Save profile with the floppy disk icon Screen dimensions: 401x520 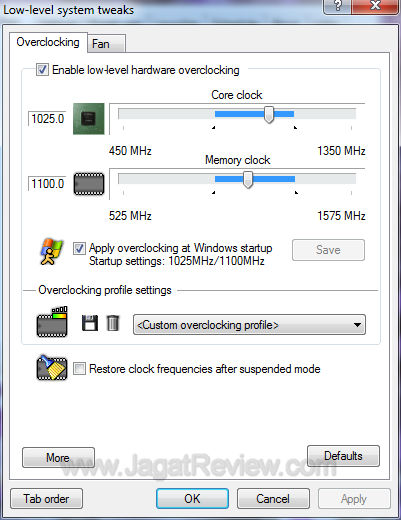click(x=90, y=323)
